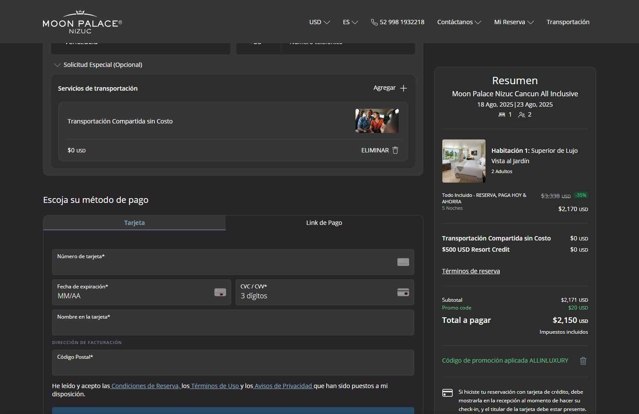
Task: Open Avisos de Privacidad link
Action: coord(283,386)
